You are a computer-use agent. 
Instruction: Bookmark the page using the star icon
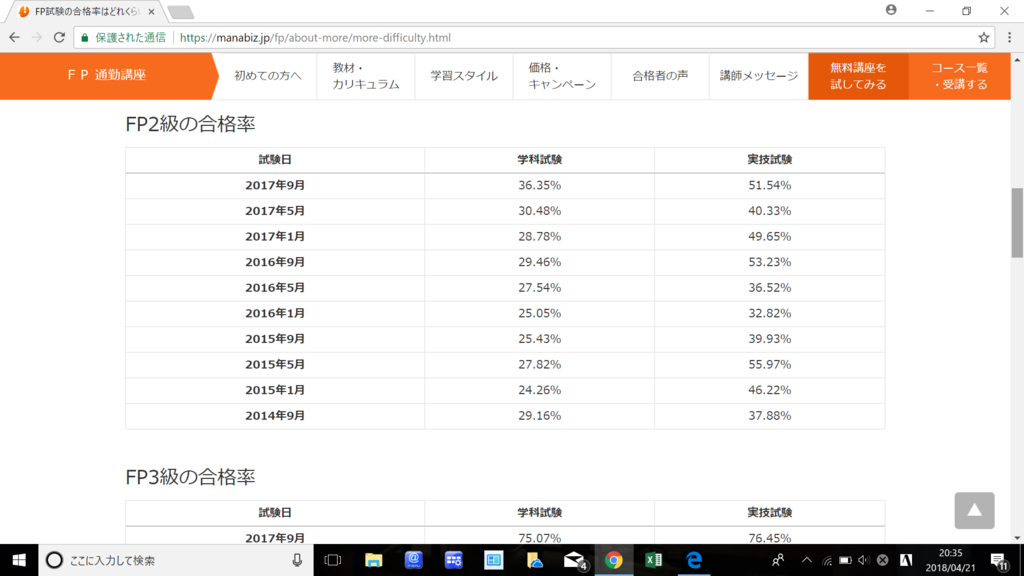point(984,38)
